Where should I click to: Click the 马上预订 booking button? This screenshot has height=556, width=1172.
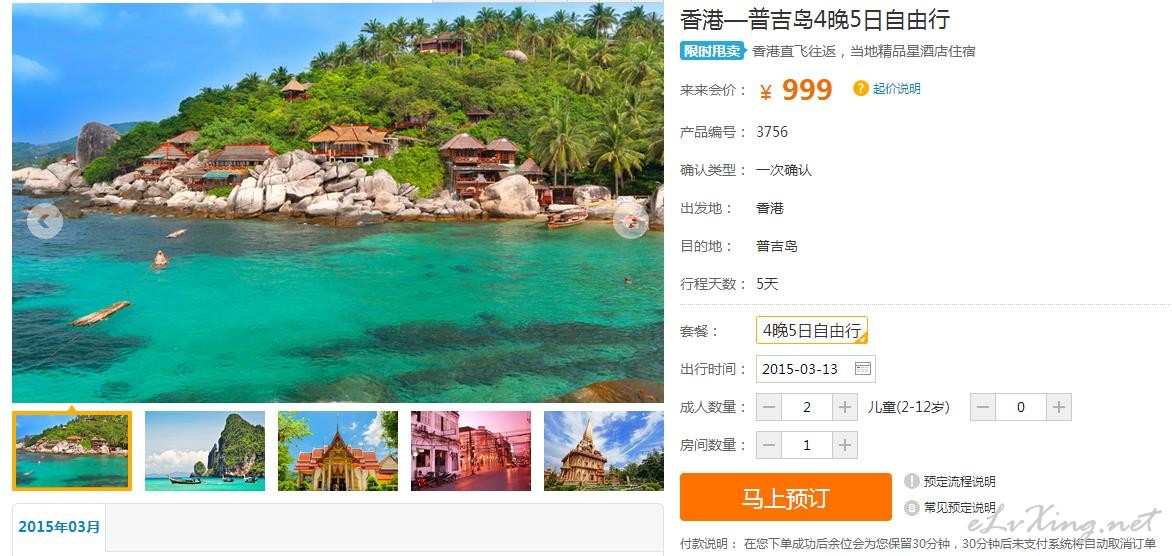point(786,497)
